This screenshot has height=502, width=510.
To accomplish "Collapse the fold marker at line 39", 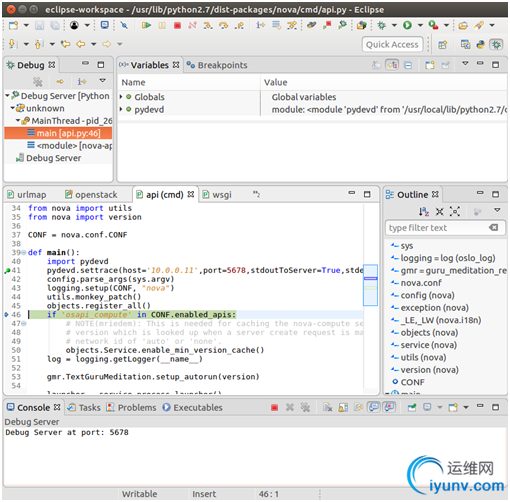I will pos(24,253).
